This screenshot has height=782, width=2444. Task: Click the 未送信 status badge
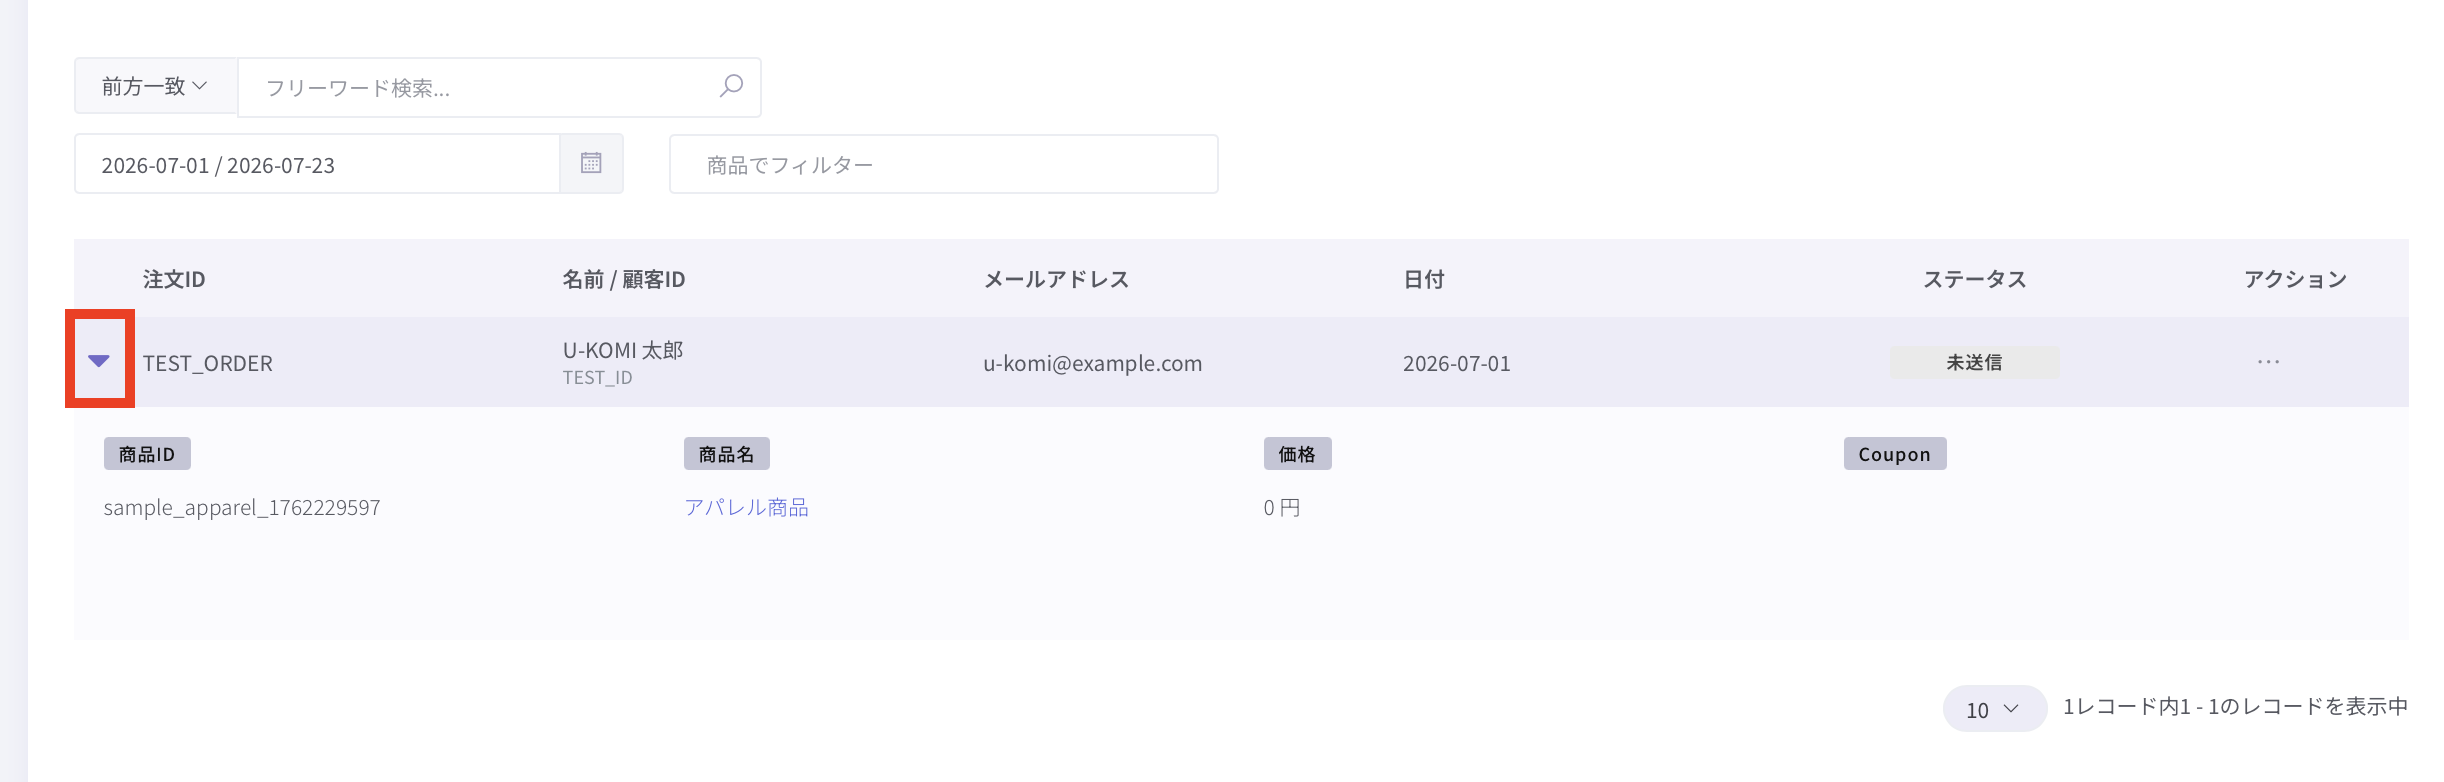coord(1974,362)
